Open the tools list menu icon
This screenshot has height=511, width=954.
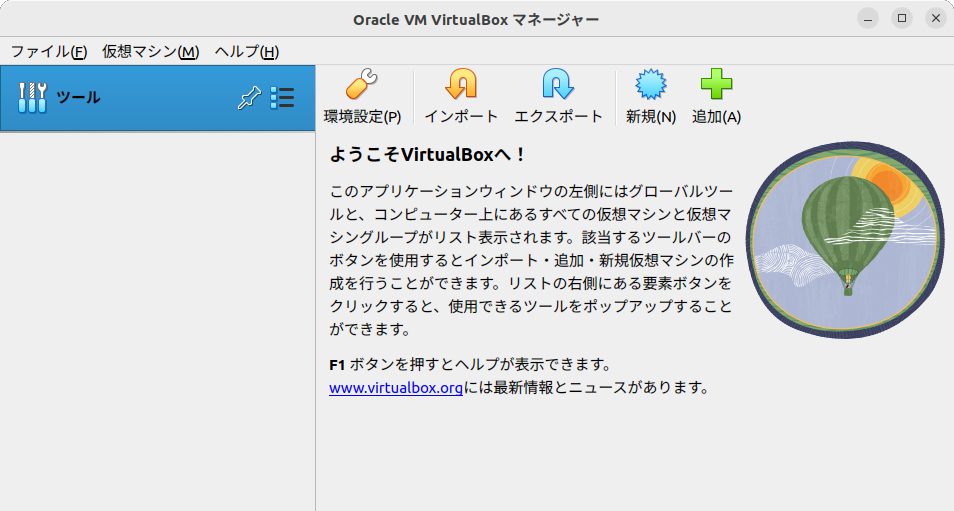[282, 97]
